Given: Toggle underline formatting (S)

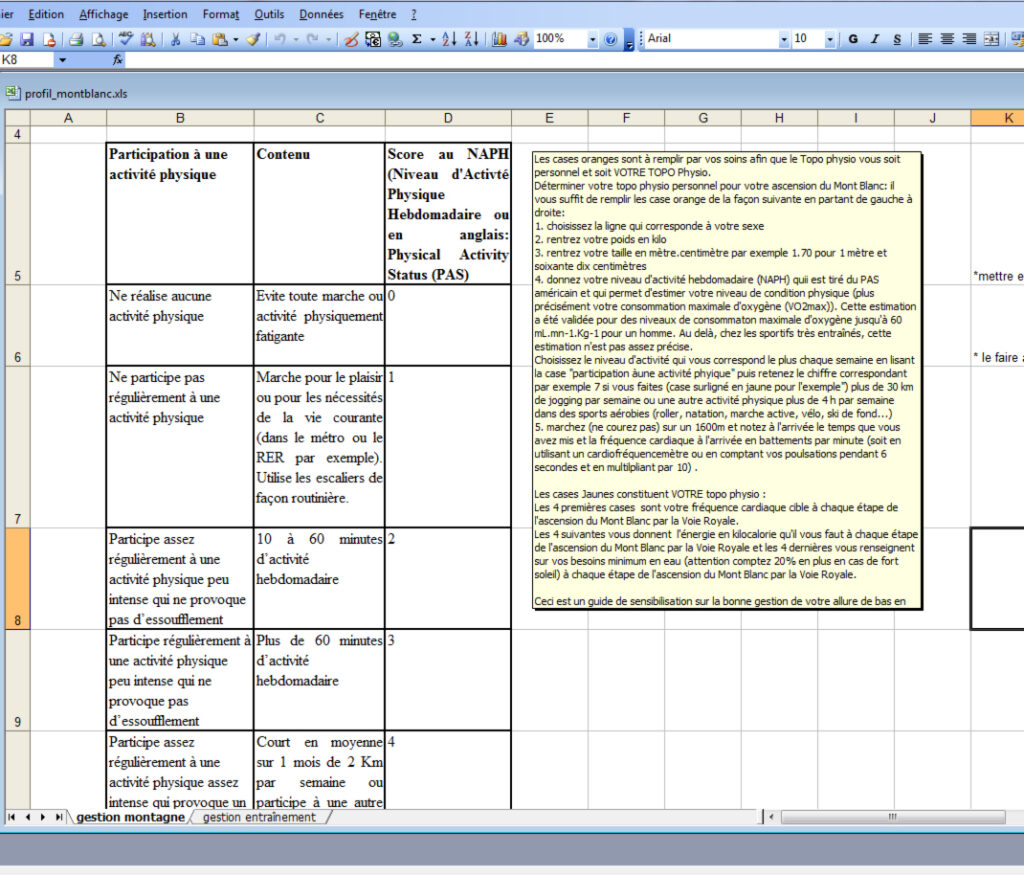Looking at the screenshot, I should click(897, 39).
